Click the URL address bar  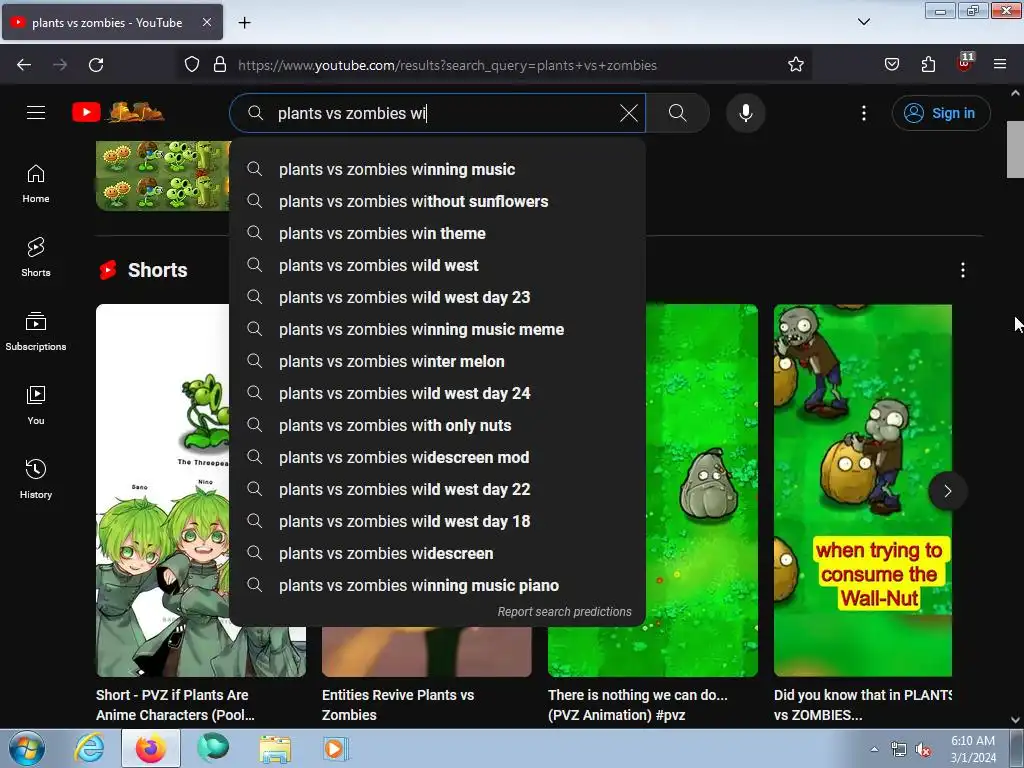point(494,65)
